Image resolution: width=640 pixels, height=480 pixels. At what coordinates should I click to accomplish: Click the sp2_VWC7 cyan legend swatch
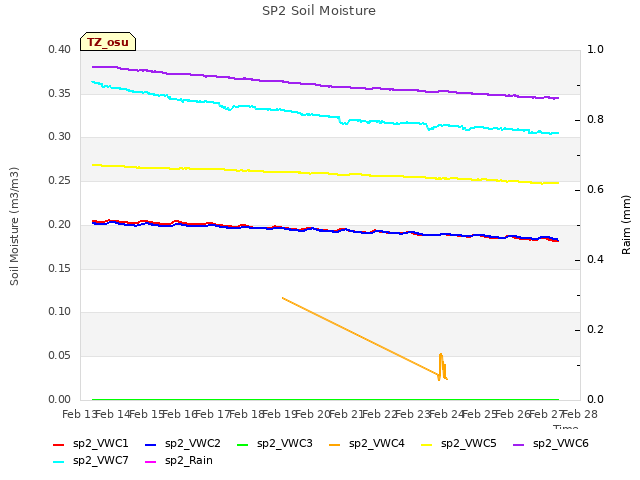click(59, 462)
